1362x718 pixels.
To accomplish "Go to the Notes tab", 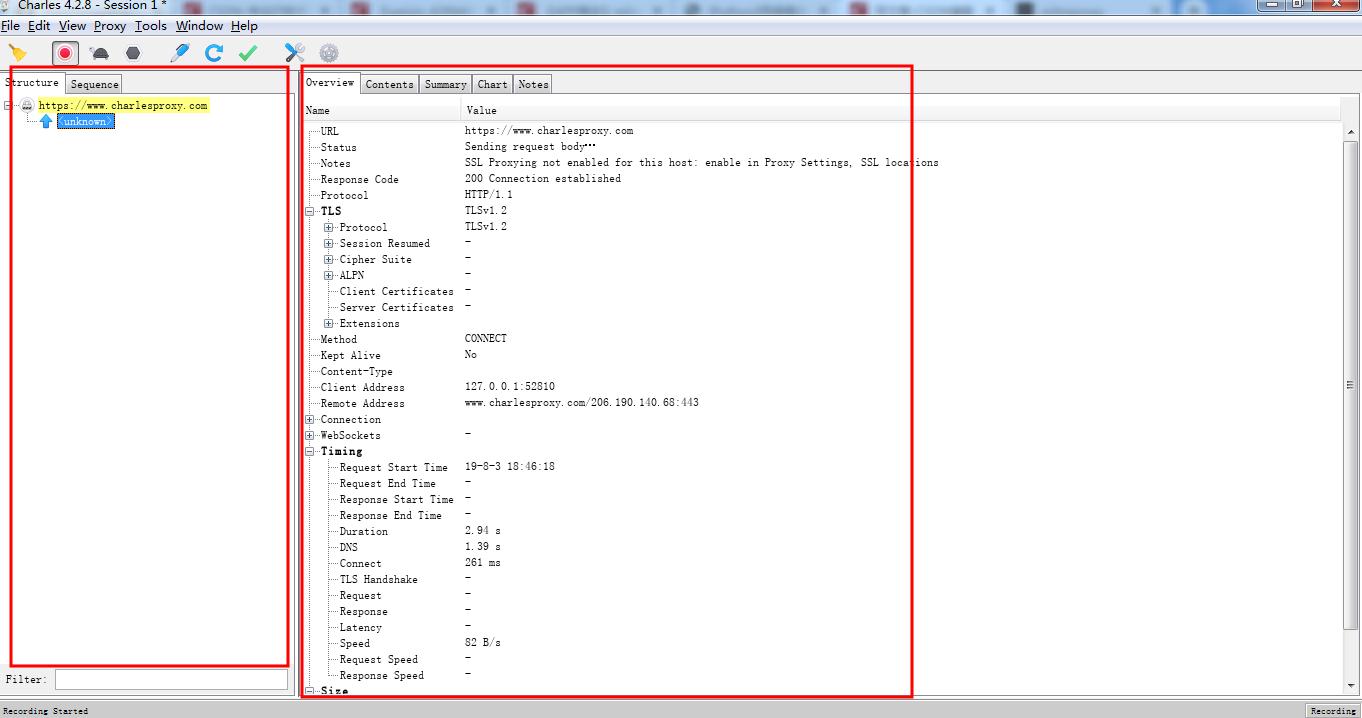I will pyautogui.click(x=533, y=84).
